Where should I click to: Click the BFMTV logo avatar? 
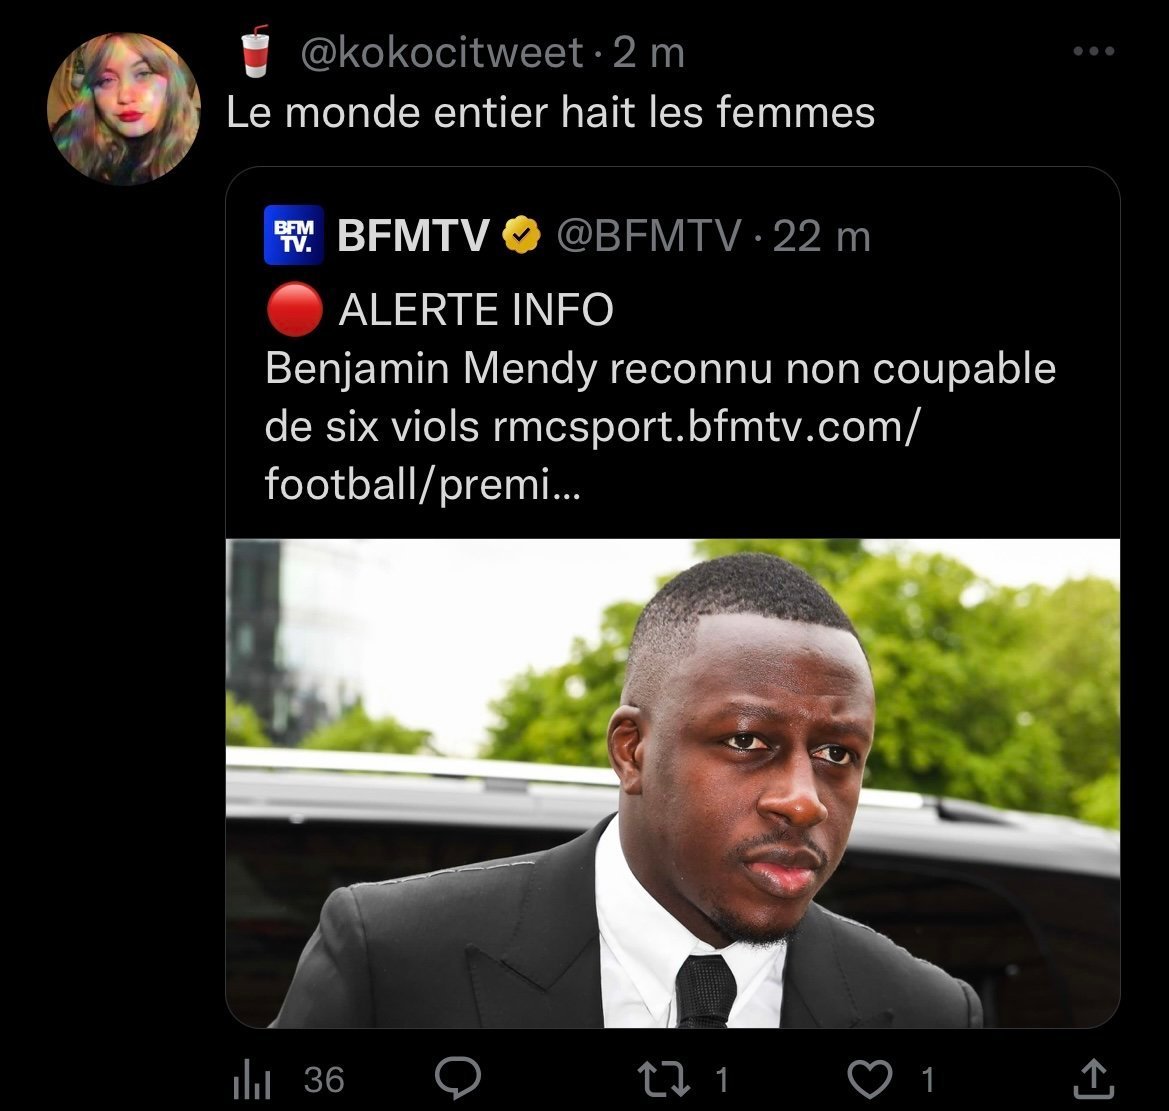click(294, 236)
